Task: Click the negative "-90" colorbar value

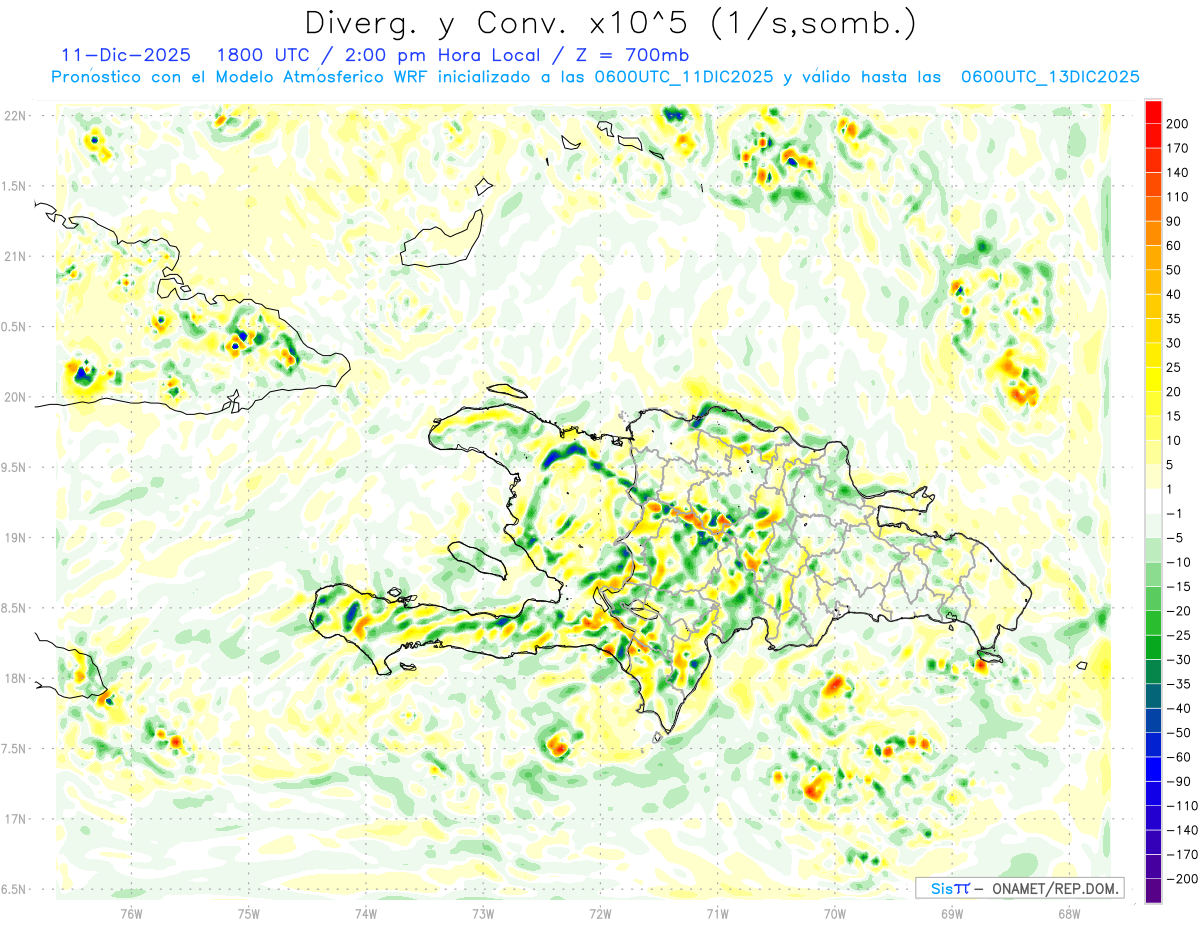Action: (x=1179, y=782)
